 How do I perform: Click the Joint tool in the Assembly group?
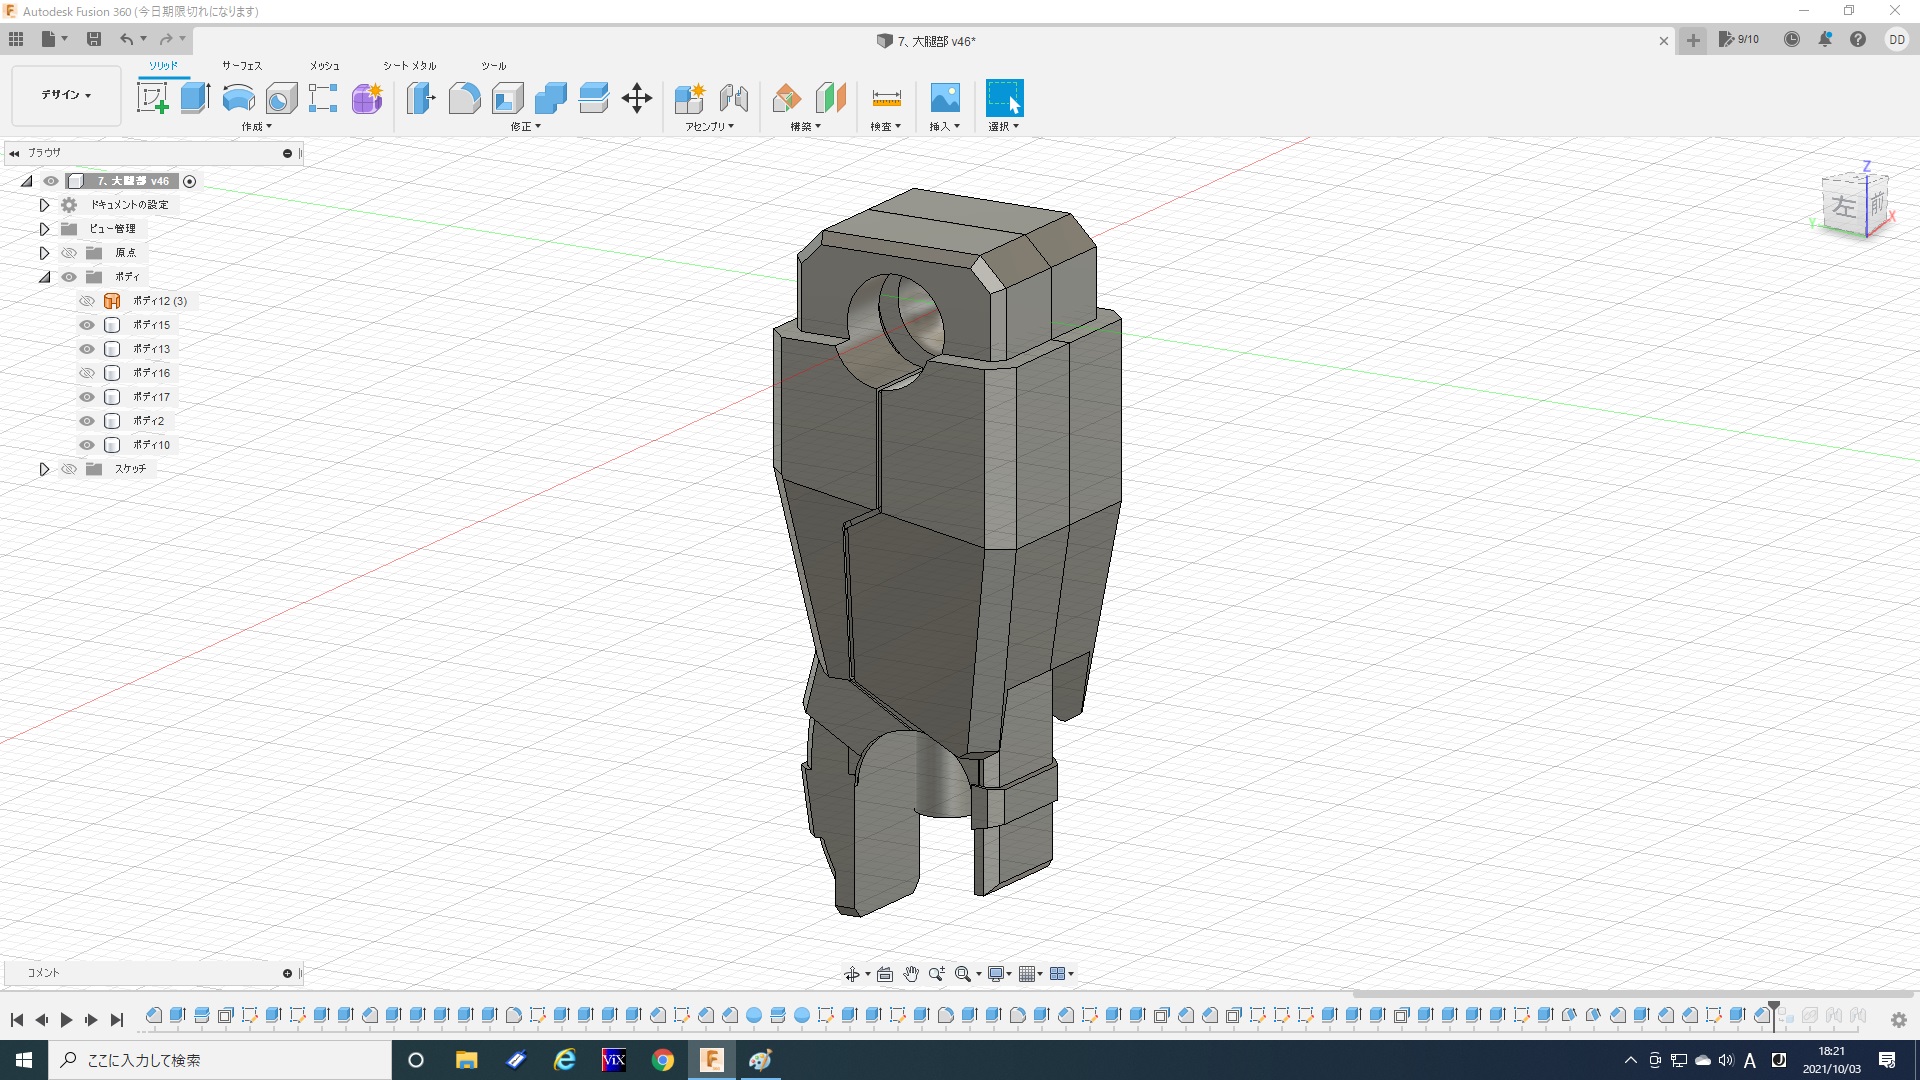pyautogui.click(x=734, y=98)
